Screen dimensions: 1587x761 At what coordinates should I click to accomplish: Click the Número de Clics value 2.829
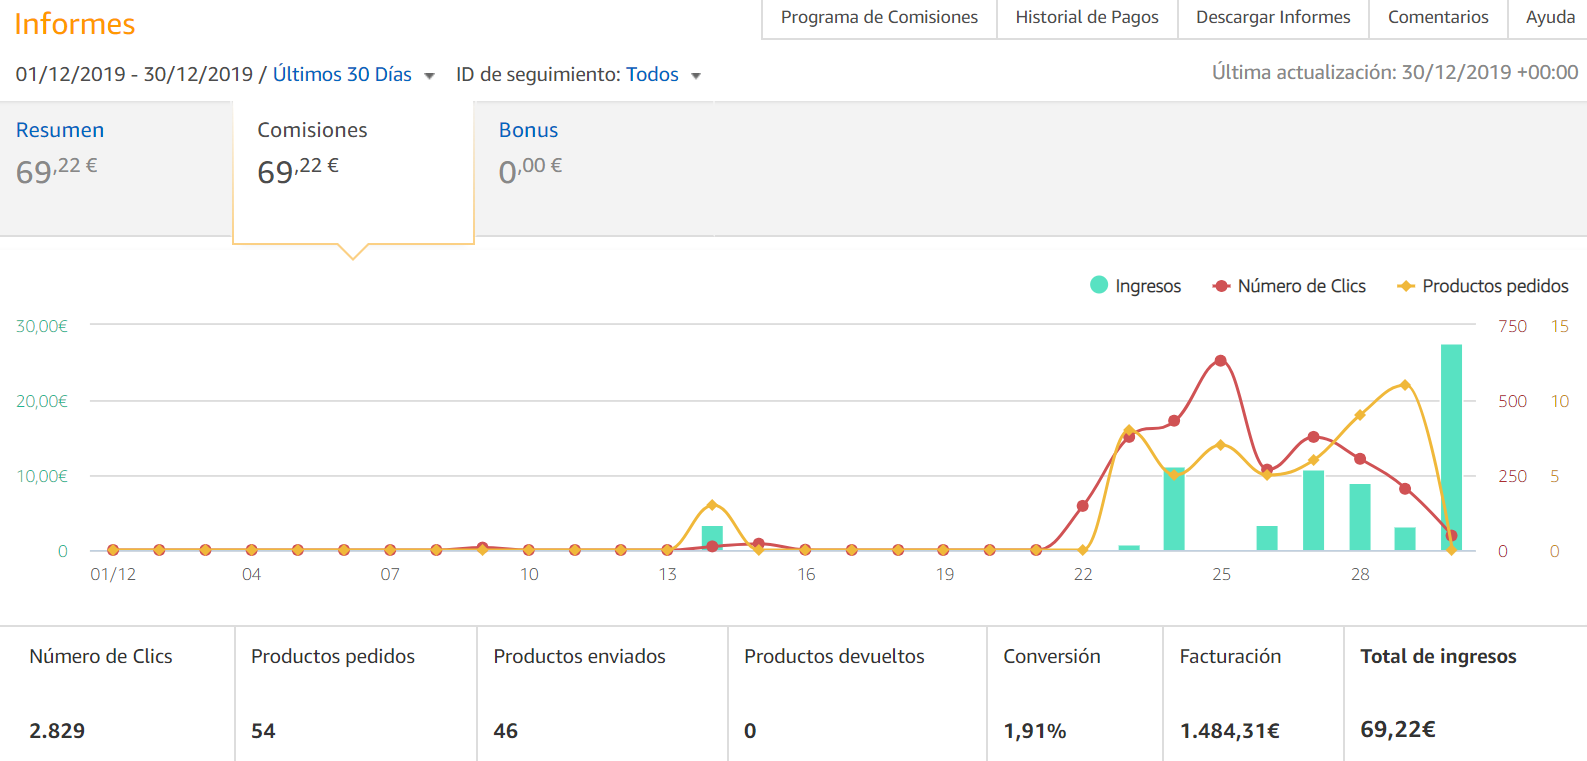coord(57,731)
